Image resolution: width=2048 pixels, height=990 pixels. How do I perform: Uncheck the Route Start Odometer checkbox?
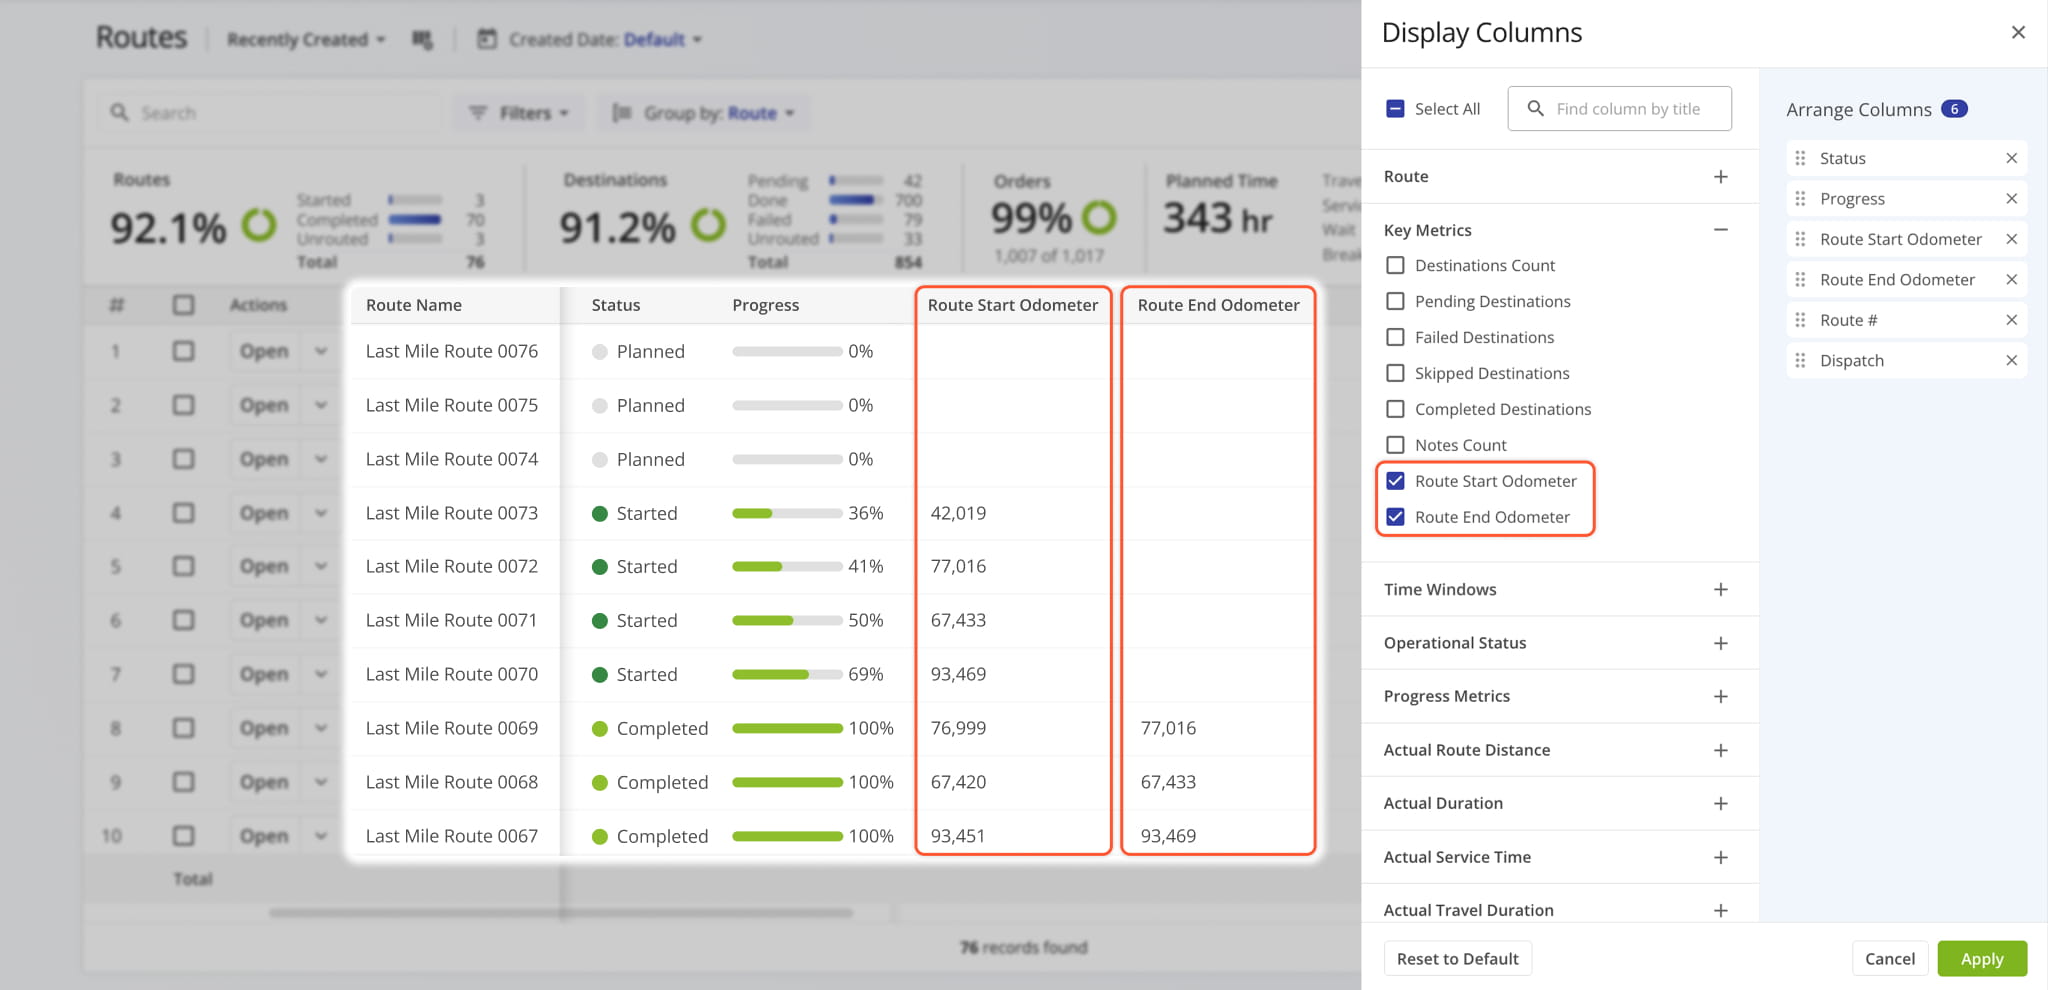[1395, 481]
